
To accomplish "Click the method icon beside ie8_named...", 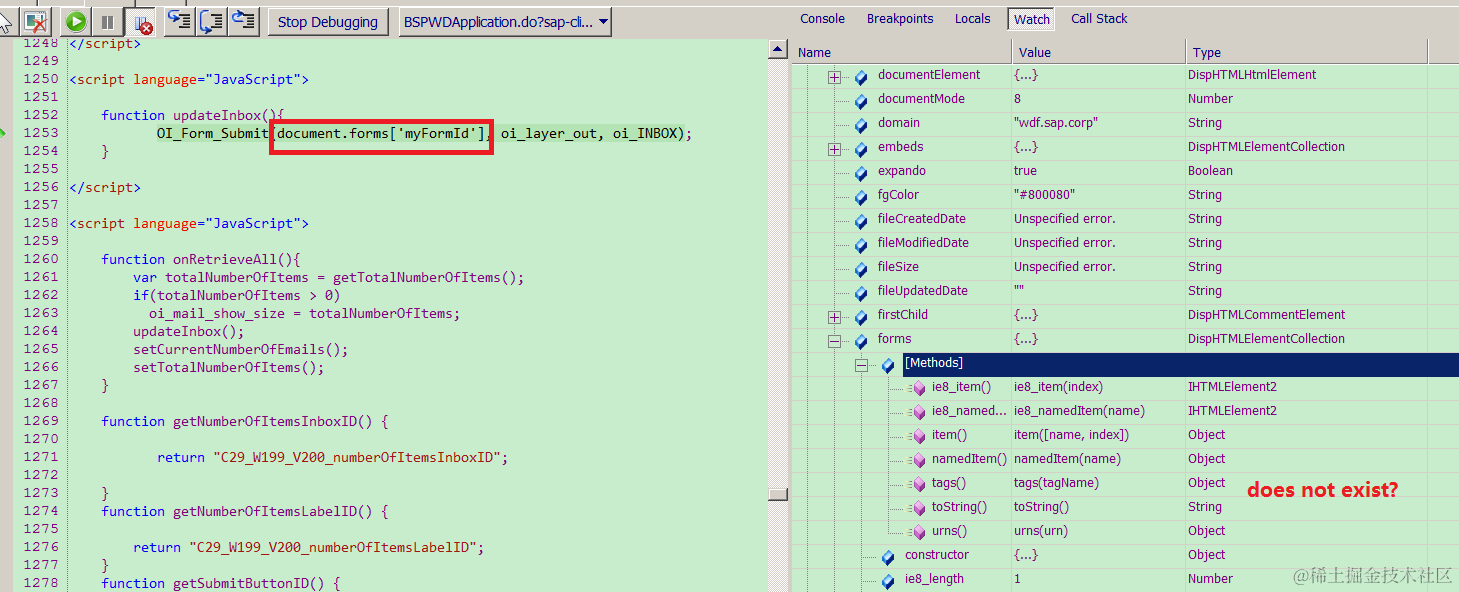I will [917, 413].
